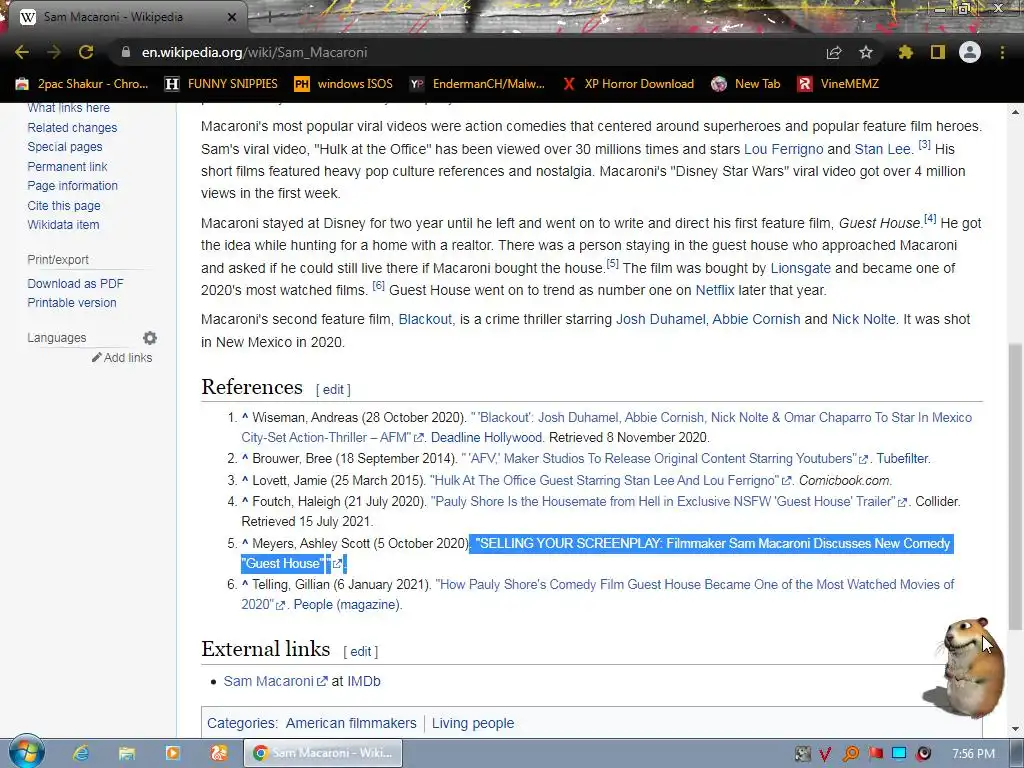Open the XP Horror Download bookmark
The height and width of the screenshot is (768, 1024).
pos(628,84)
